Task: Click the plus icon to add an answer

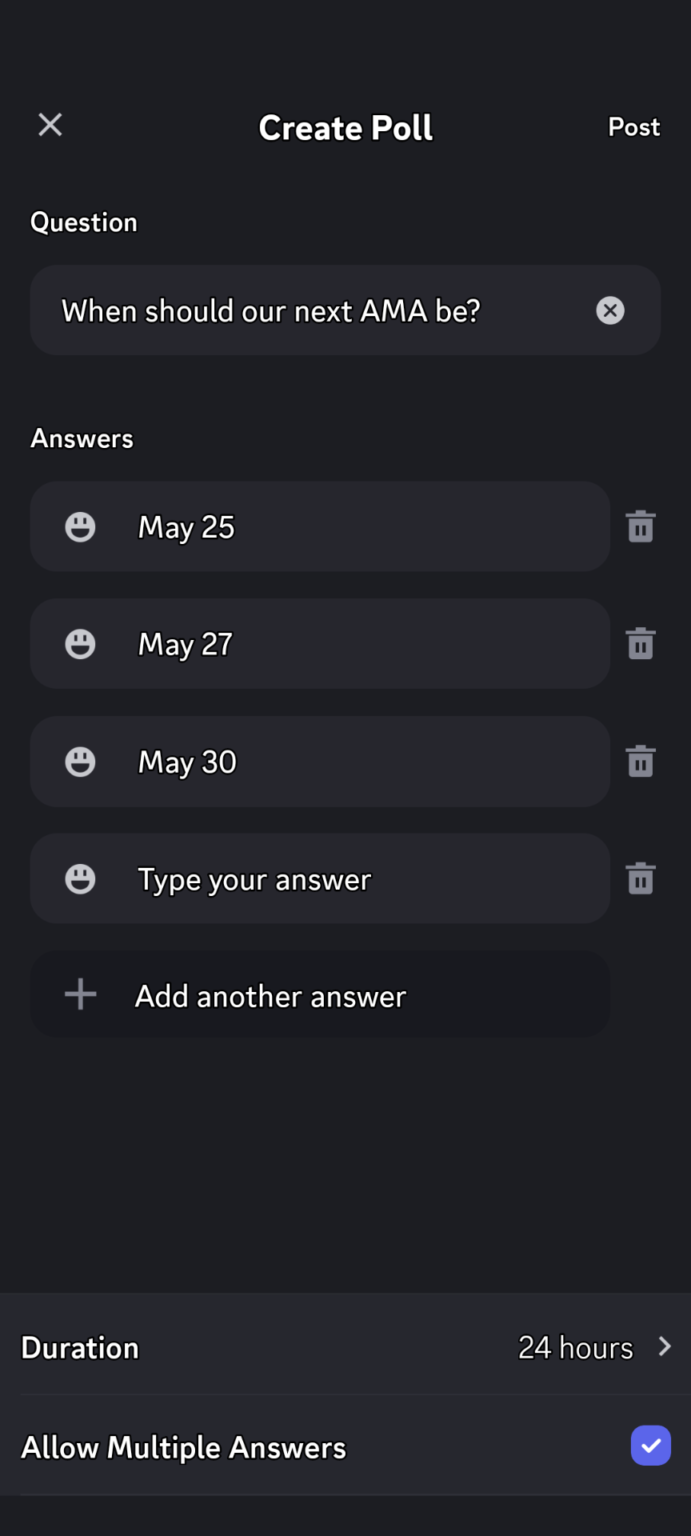Action: [x=80, y=994]
